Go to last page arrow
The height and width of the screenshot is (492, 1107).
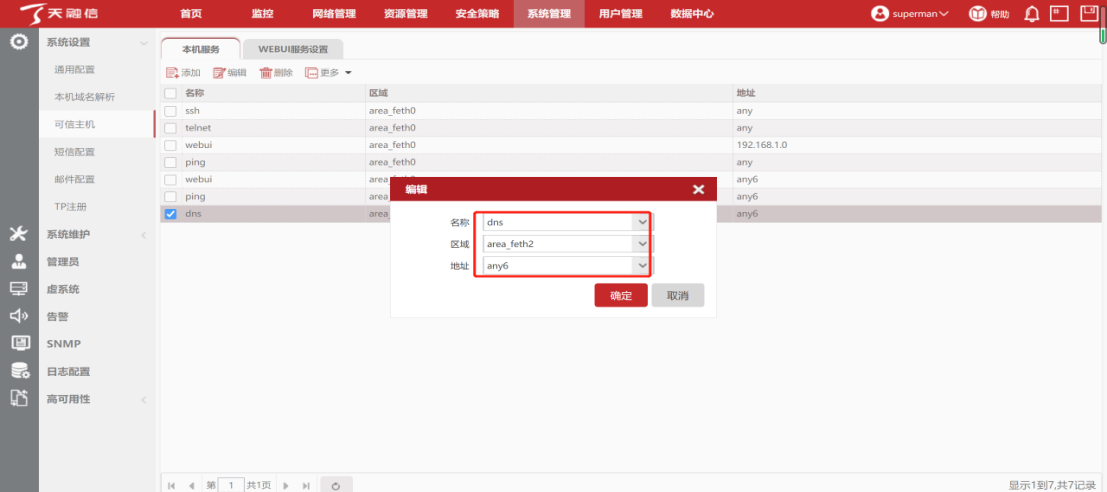306,486
